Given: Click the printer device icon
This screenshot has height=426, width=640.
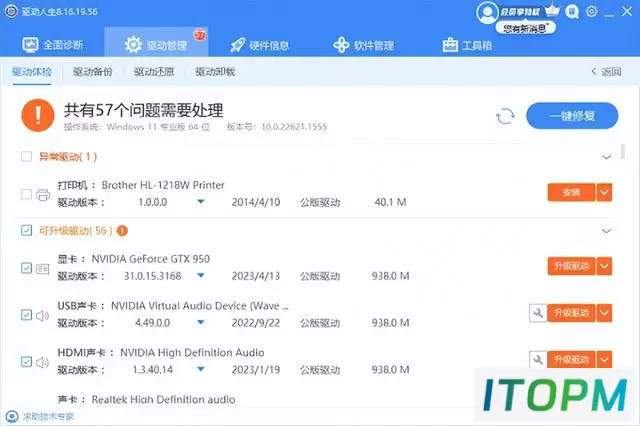Looking at the screenshot, I should point(43,195).
